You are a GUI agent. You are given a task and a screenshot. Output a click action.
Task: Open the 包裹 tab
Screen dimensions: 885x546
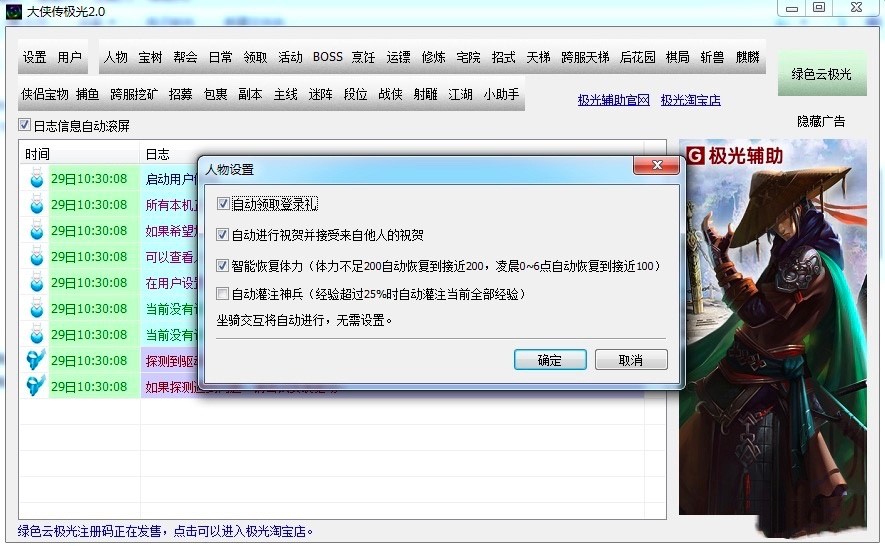click(x=216, y=94)
